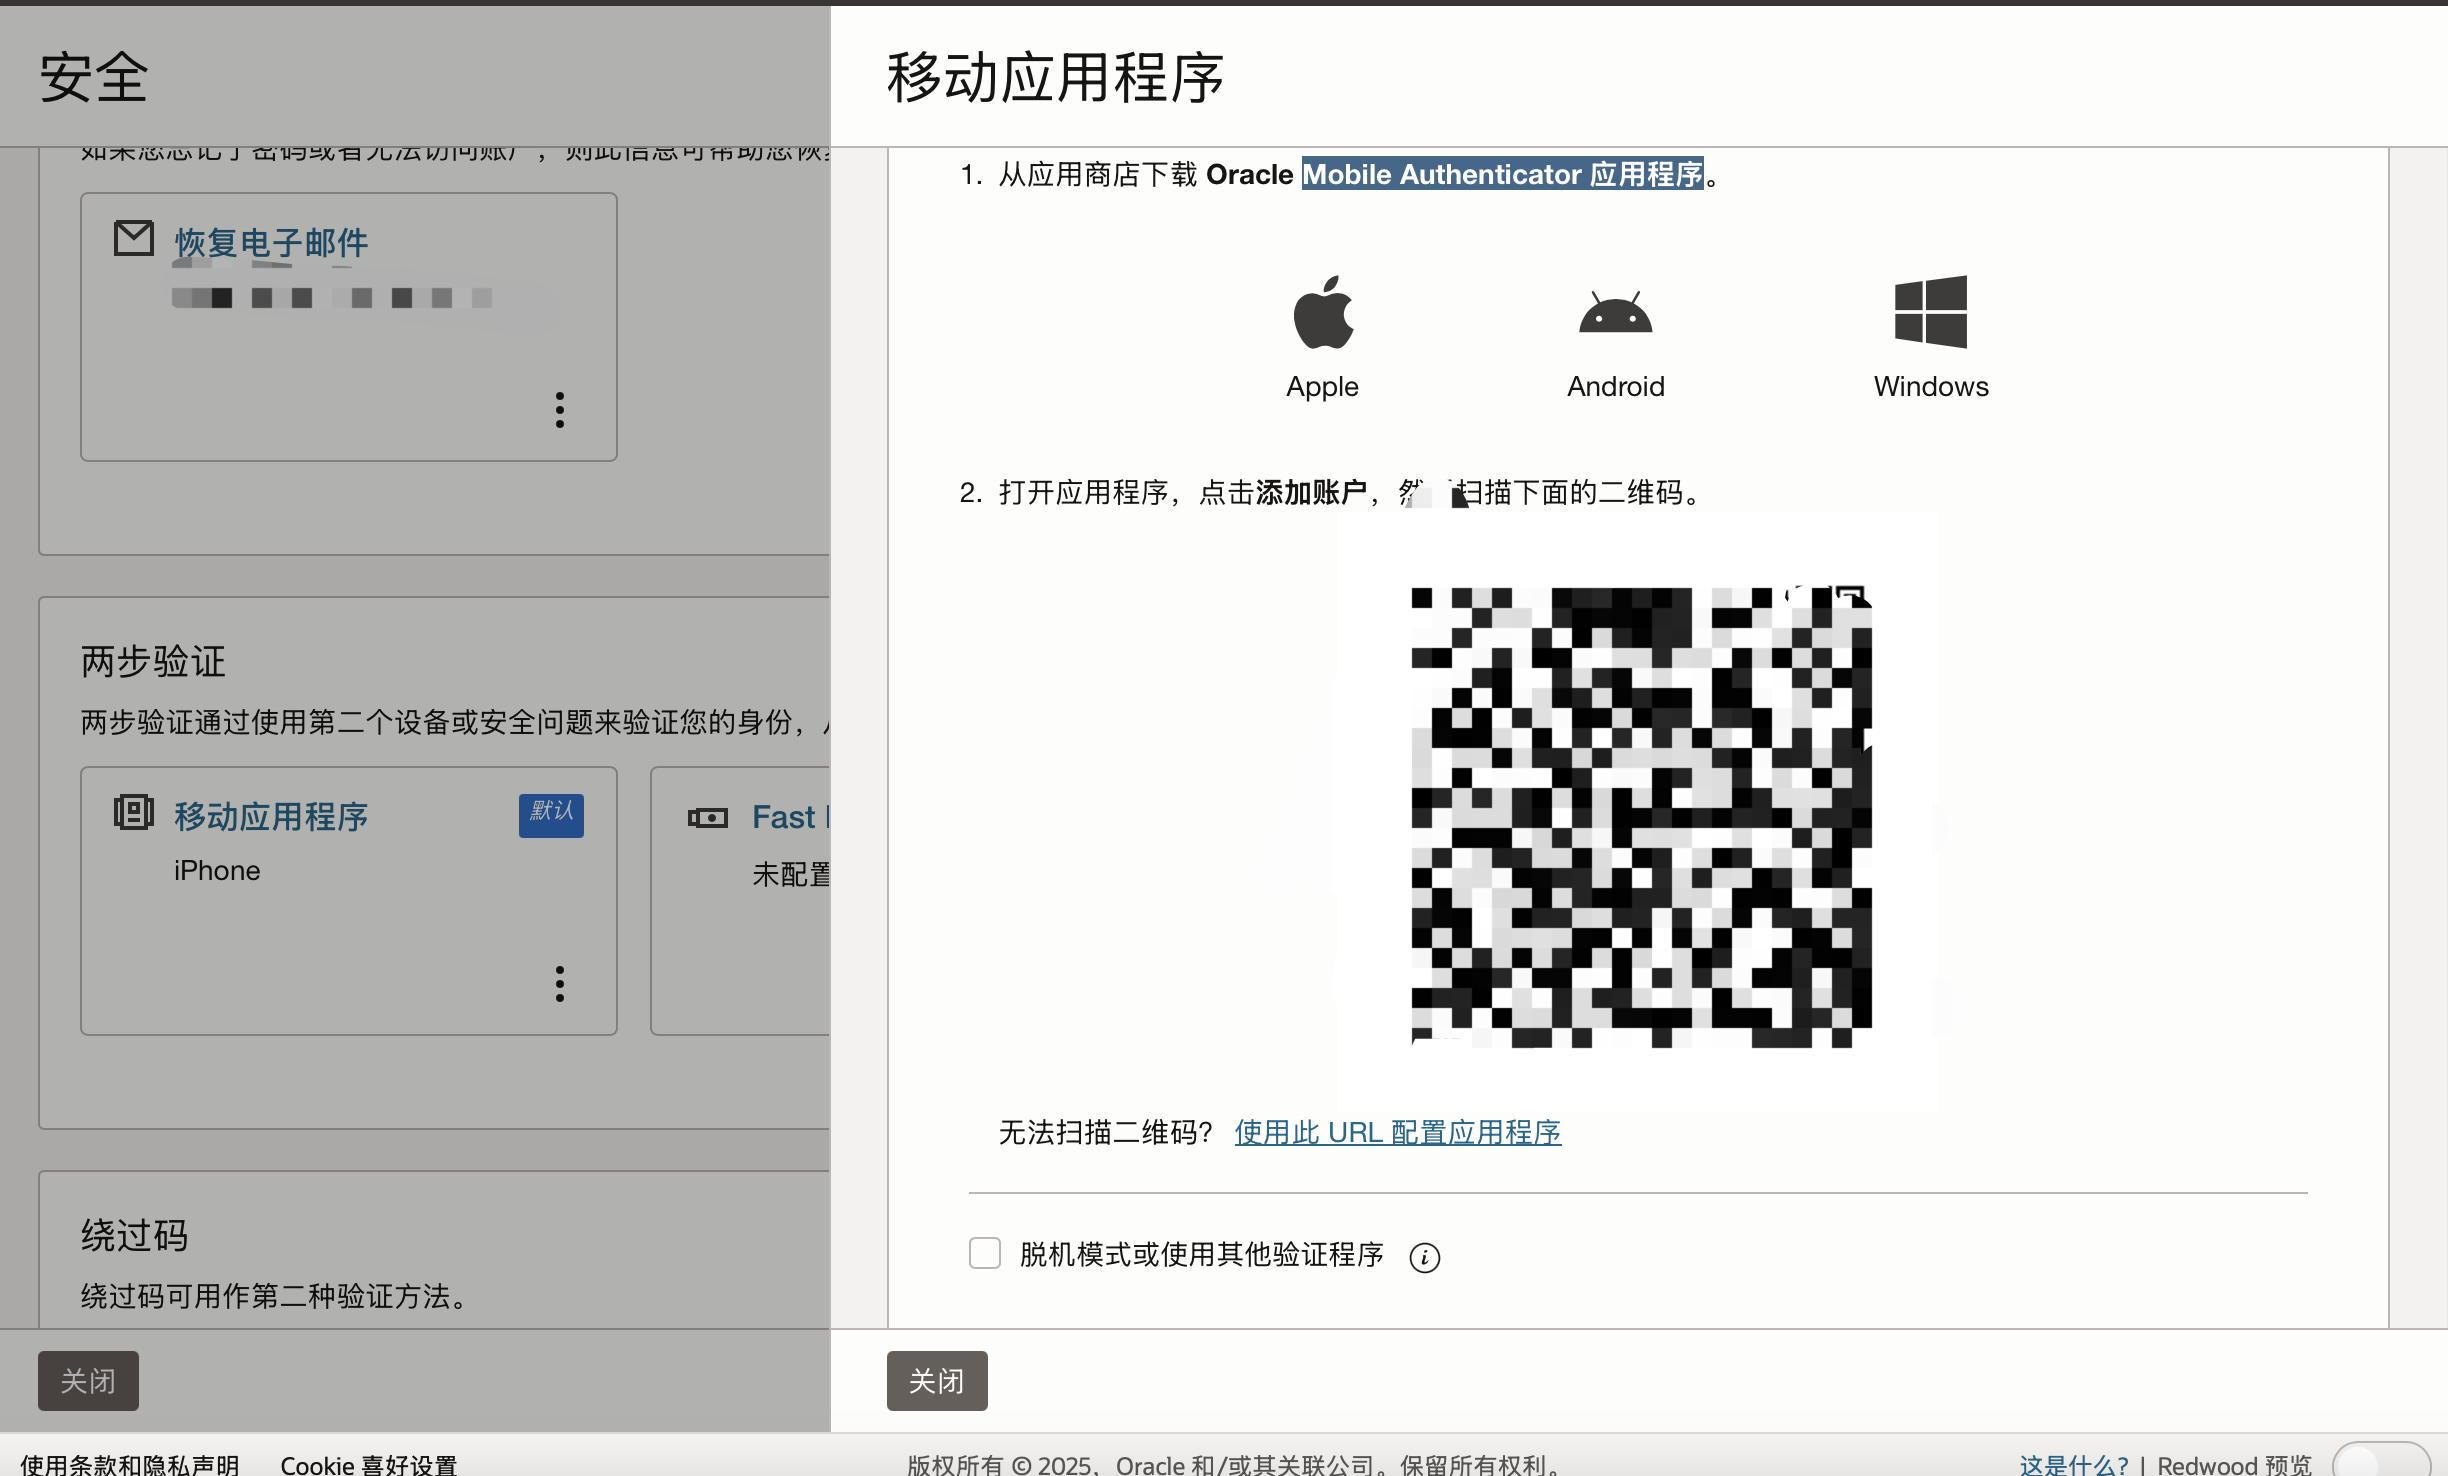Click the Windows logo icon
The height and width of the screenshot is (1476, 2448).
point(1930,312)
